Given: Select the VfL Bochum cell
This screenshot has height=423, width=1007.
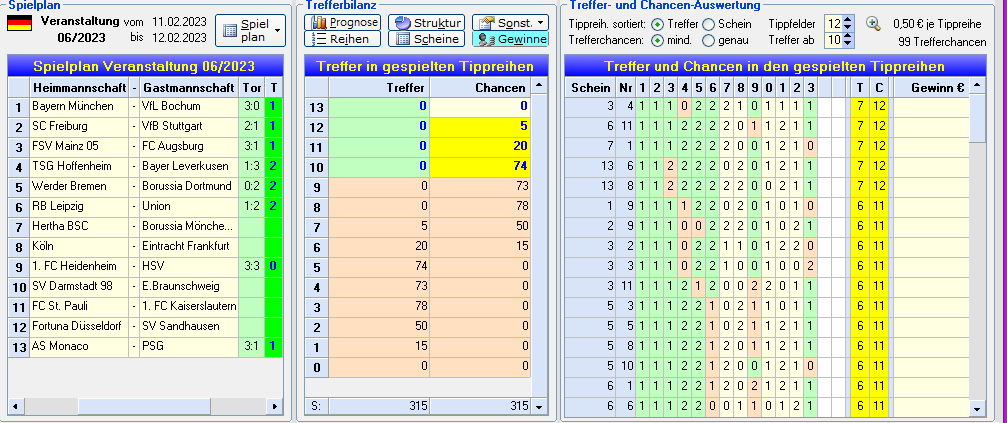Looking at the screenshot, I should (x=189, y=106).
